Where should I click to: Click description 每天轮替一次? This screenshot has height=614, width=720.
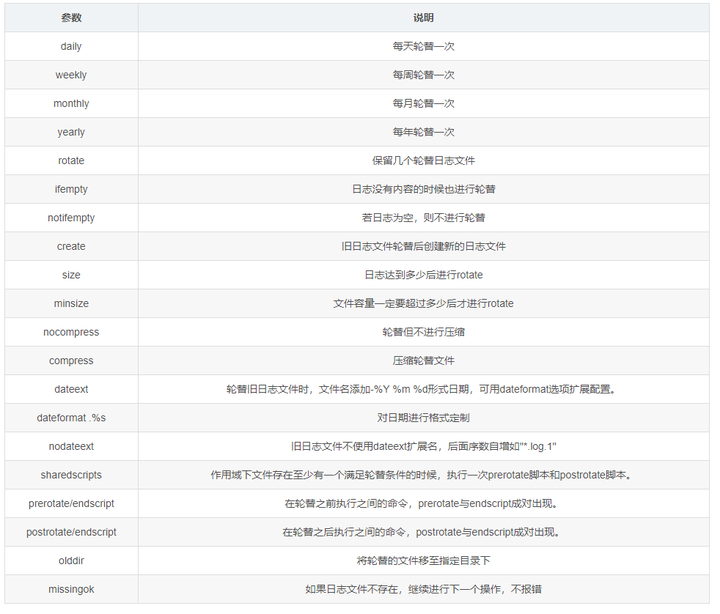[423, 46]
